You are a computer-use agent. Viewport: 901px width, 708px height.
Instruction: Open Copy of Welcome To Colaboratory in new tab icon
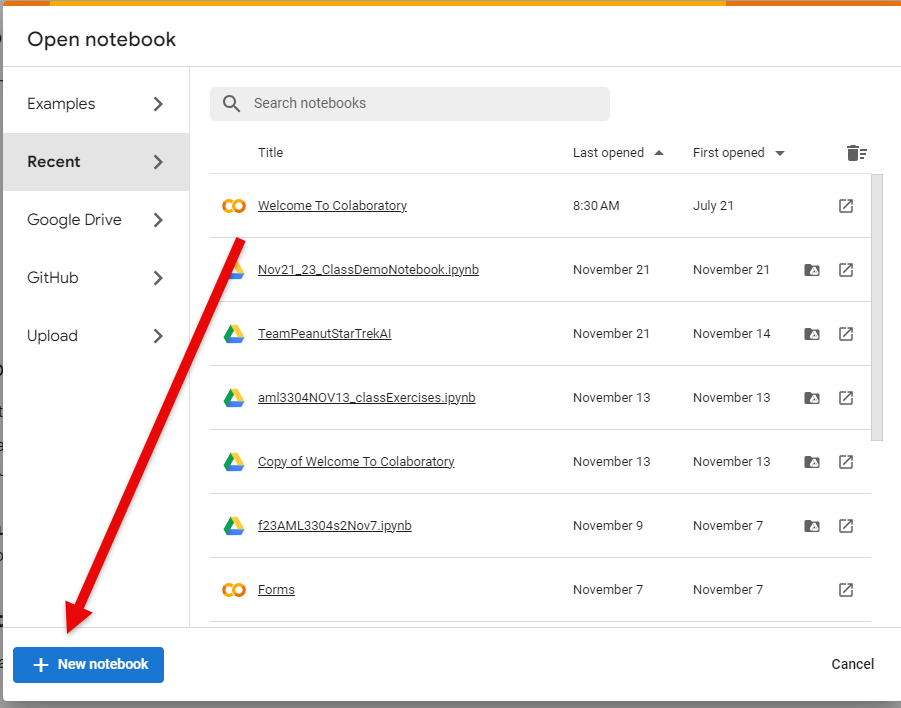tap(846, 462)
